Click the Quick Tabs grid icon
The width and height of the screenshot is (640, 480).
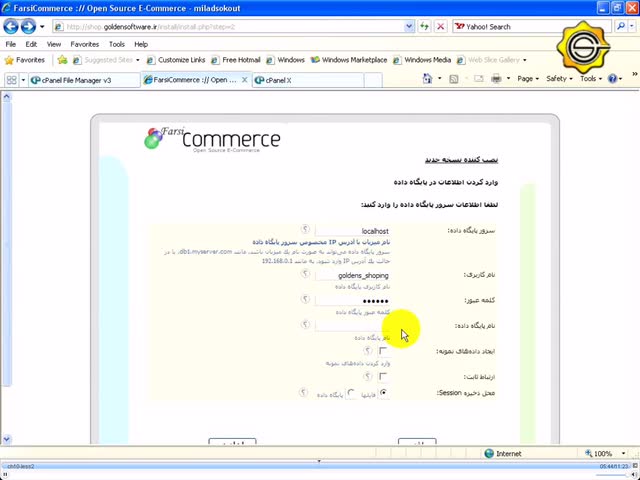click(x=11, y=80)
